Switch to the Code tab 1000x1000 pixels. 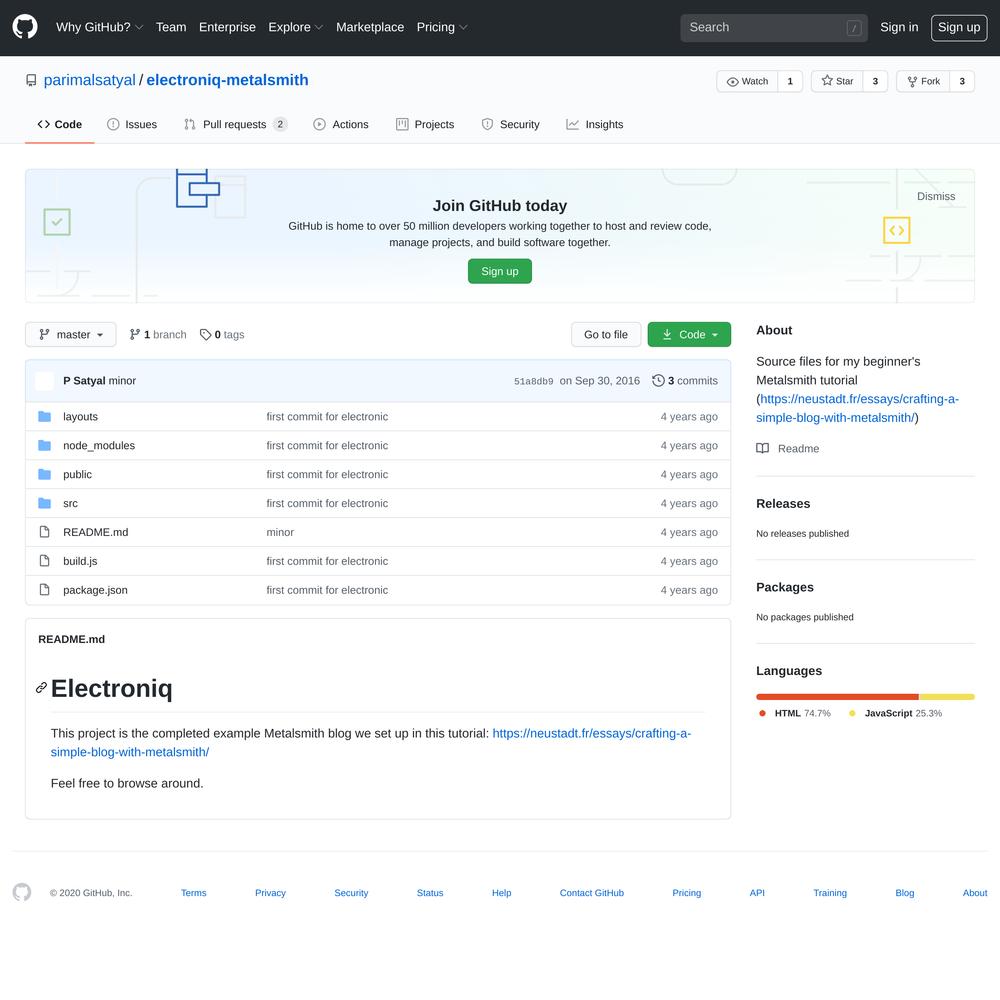pyautogui.click(x=59, y=124)
